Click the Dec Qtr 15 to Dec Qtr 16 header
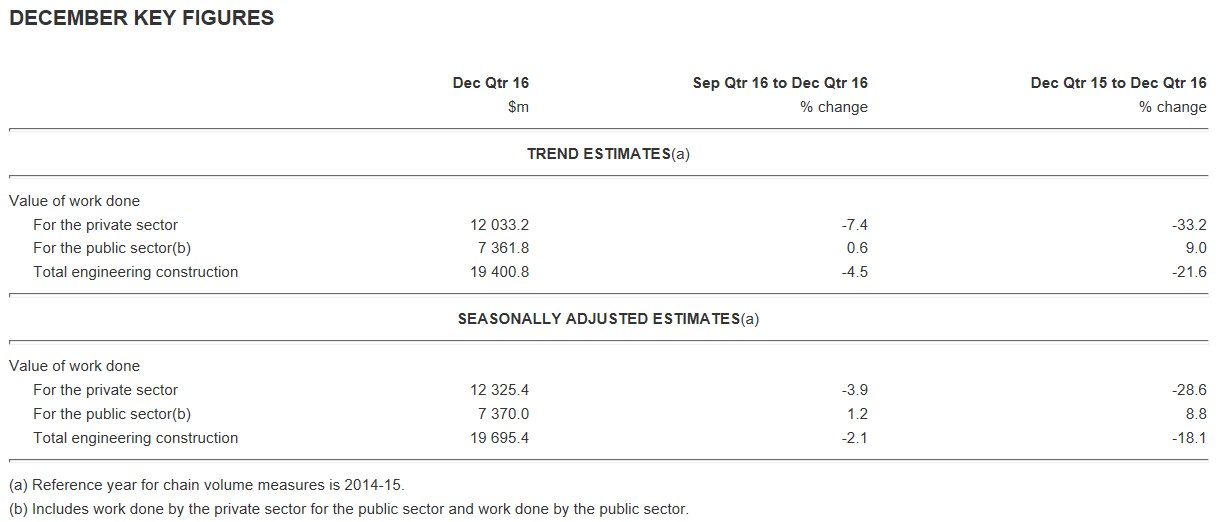 [x=1118, y=83]
